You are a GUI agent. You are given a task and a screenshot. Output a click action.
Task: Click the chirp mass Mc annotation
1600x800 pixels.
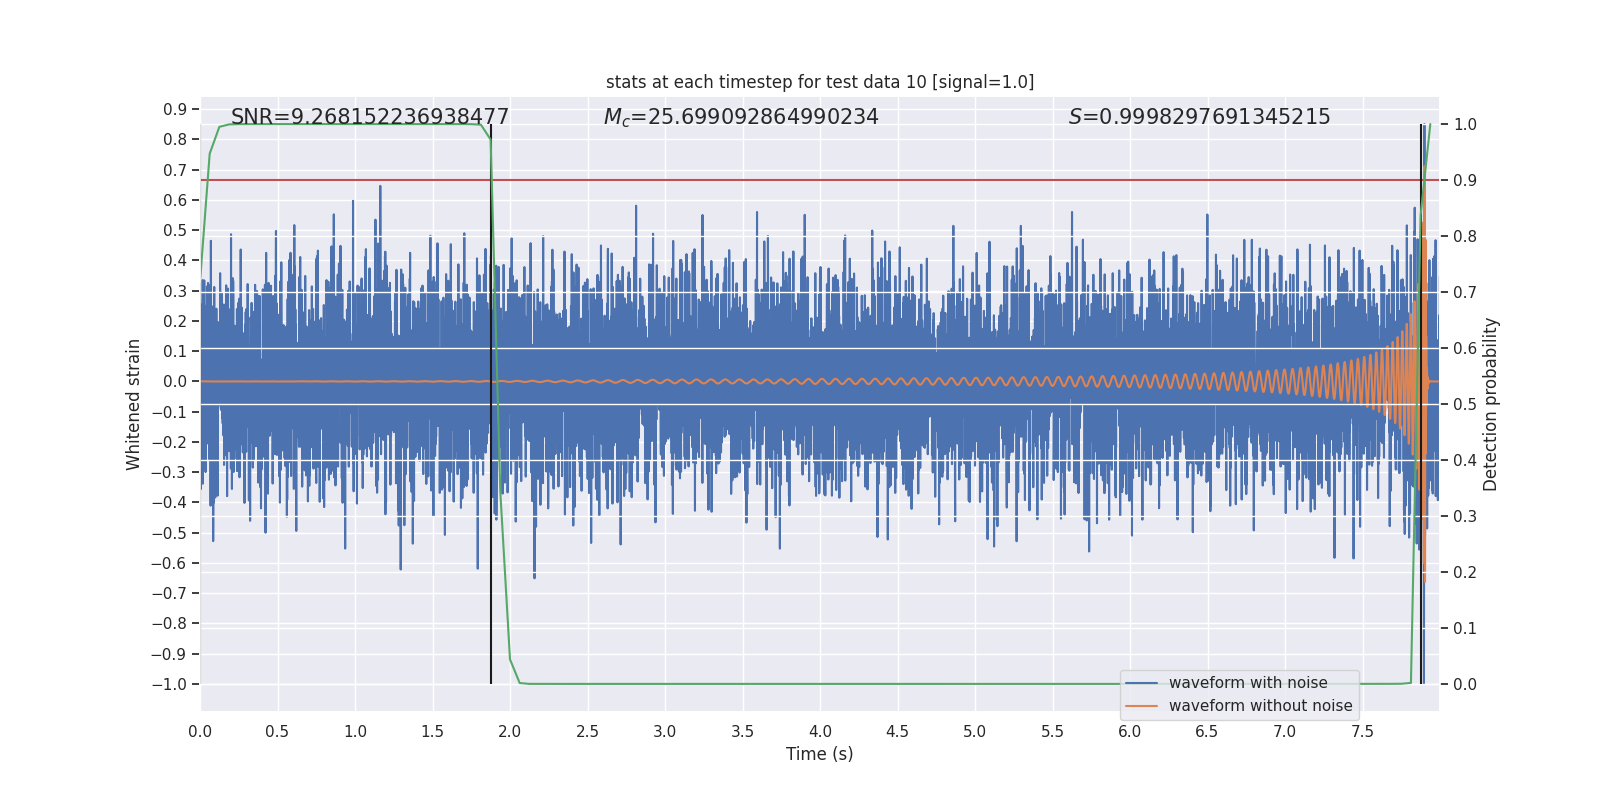tap(740, 117)
